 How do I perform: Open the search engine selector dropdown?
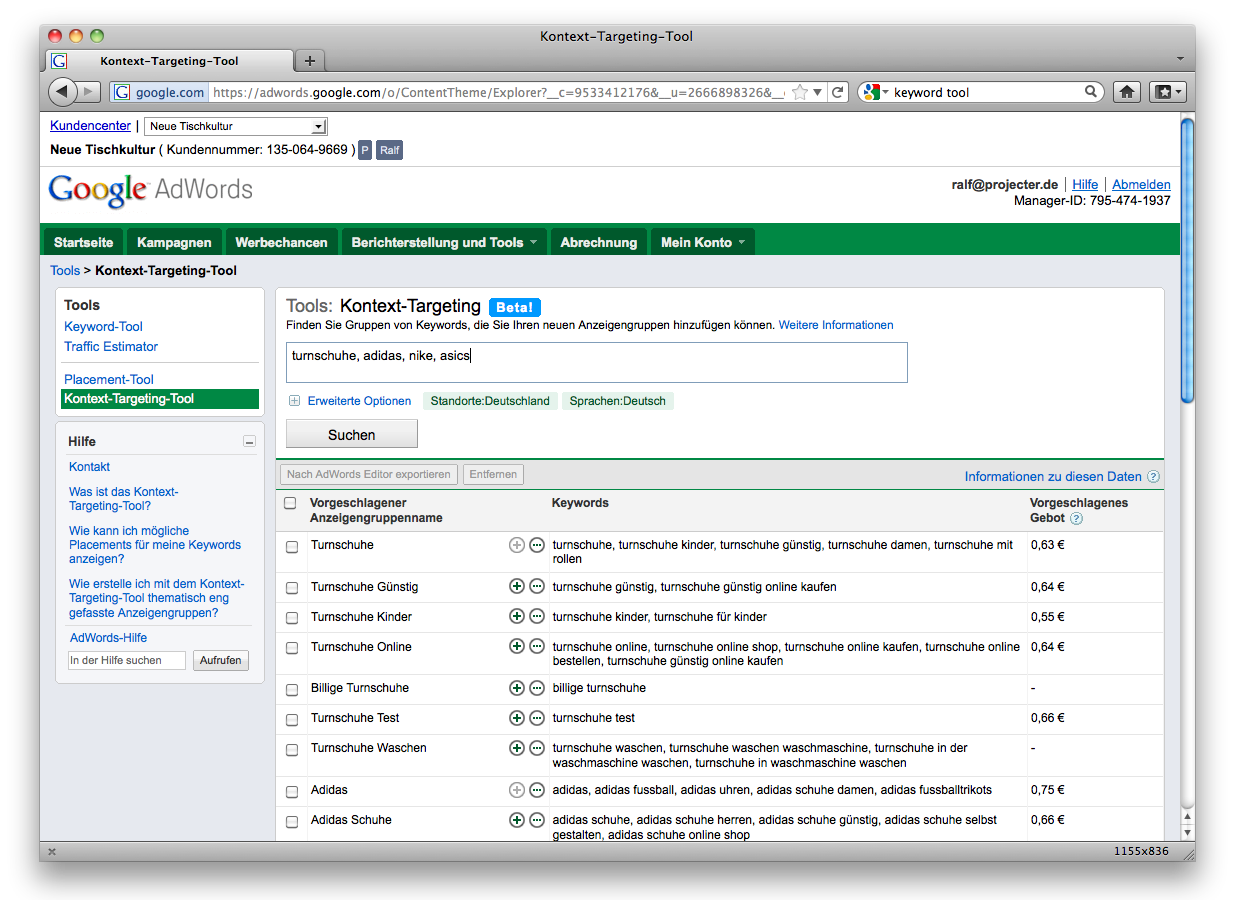876,92
